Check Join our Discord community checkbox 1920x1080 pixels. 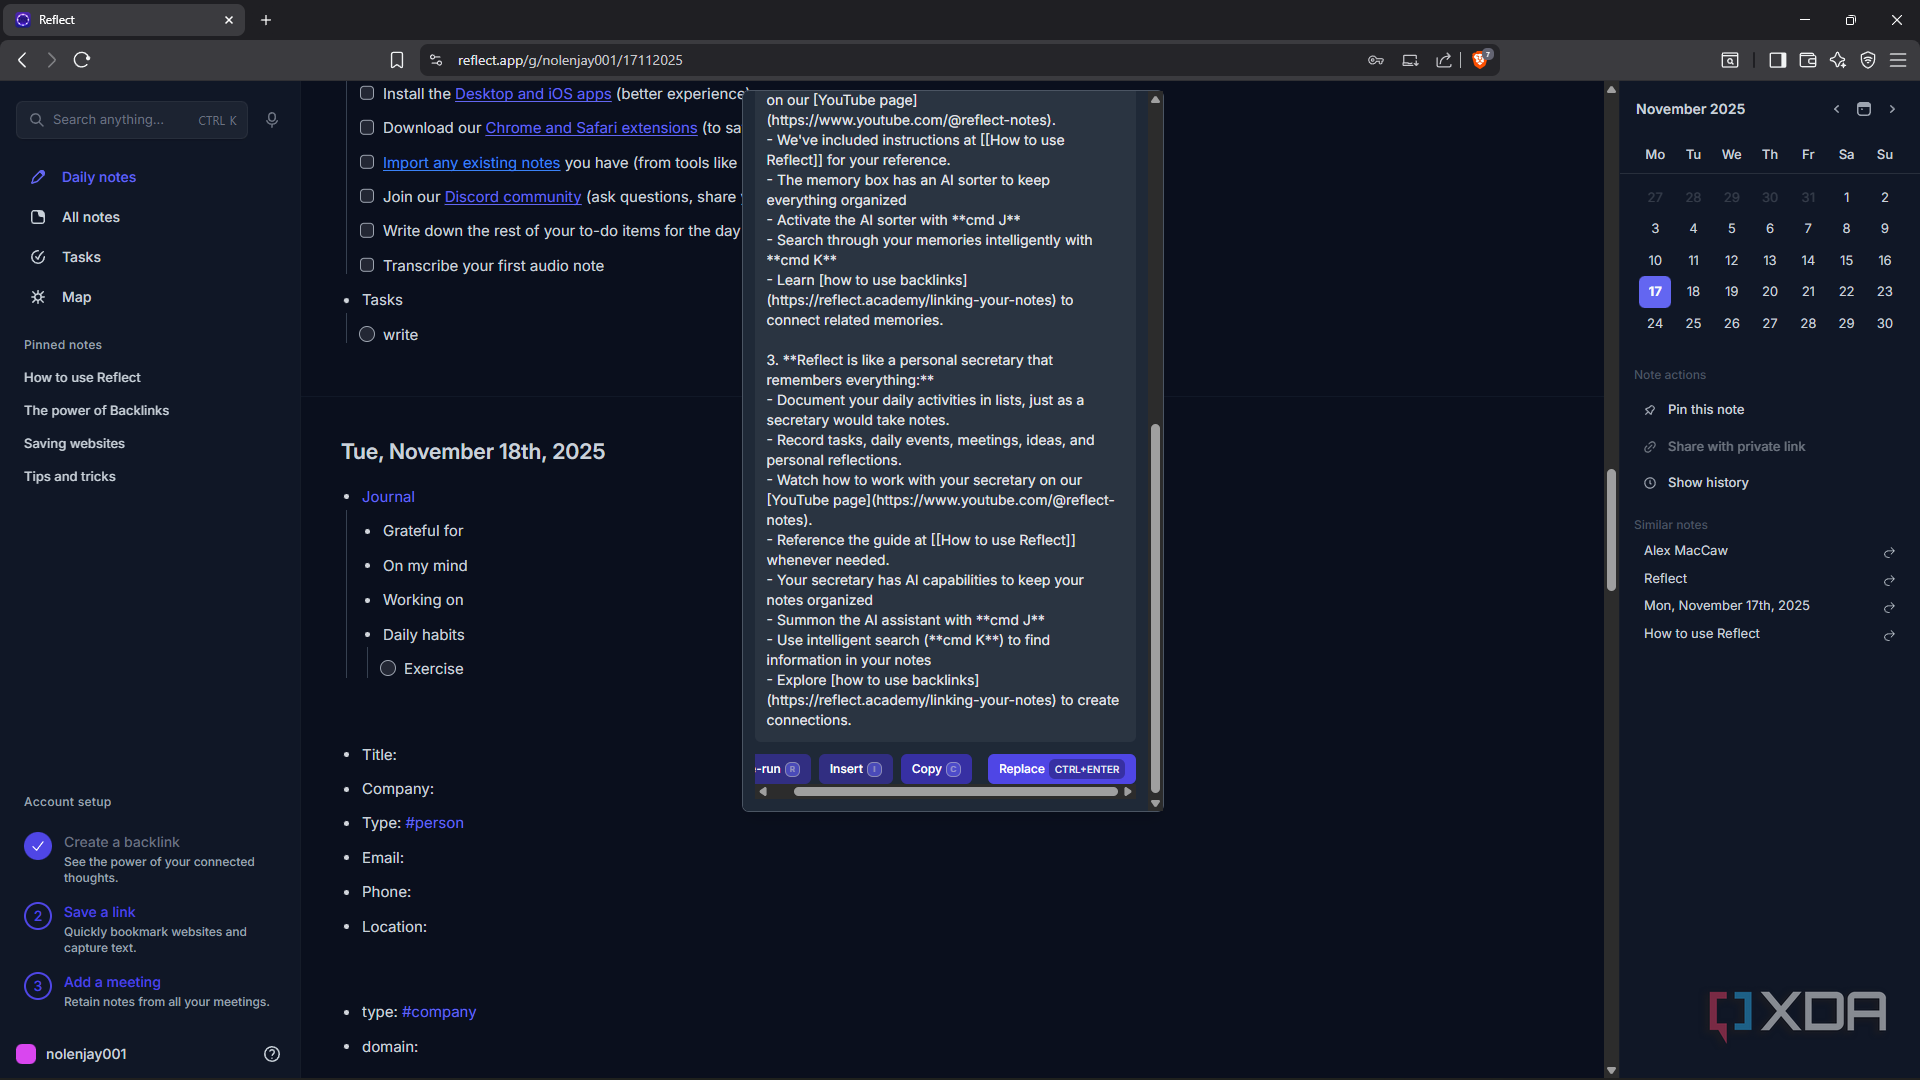[x=367, y=196]
